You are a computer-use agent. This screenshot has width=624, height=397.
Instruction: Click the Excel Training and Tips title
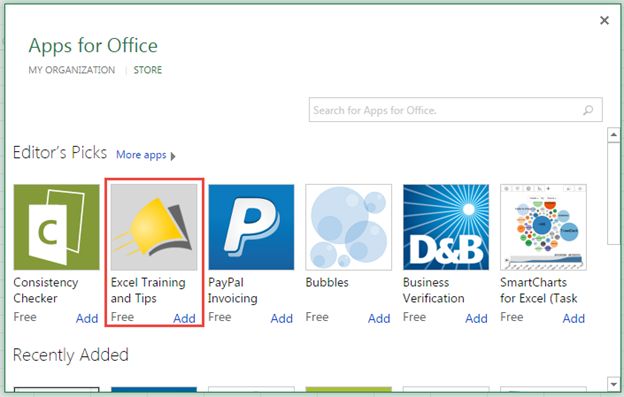(148, 290)
